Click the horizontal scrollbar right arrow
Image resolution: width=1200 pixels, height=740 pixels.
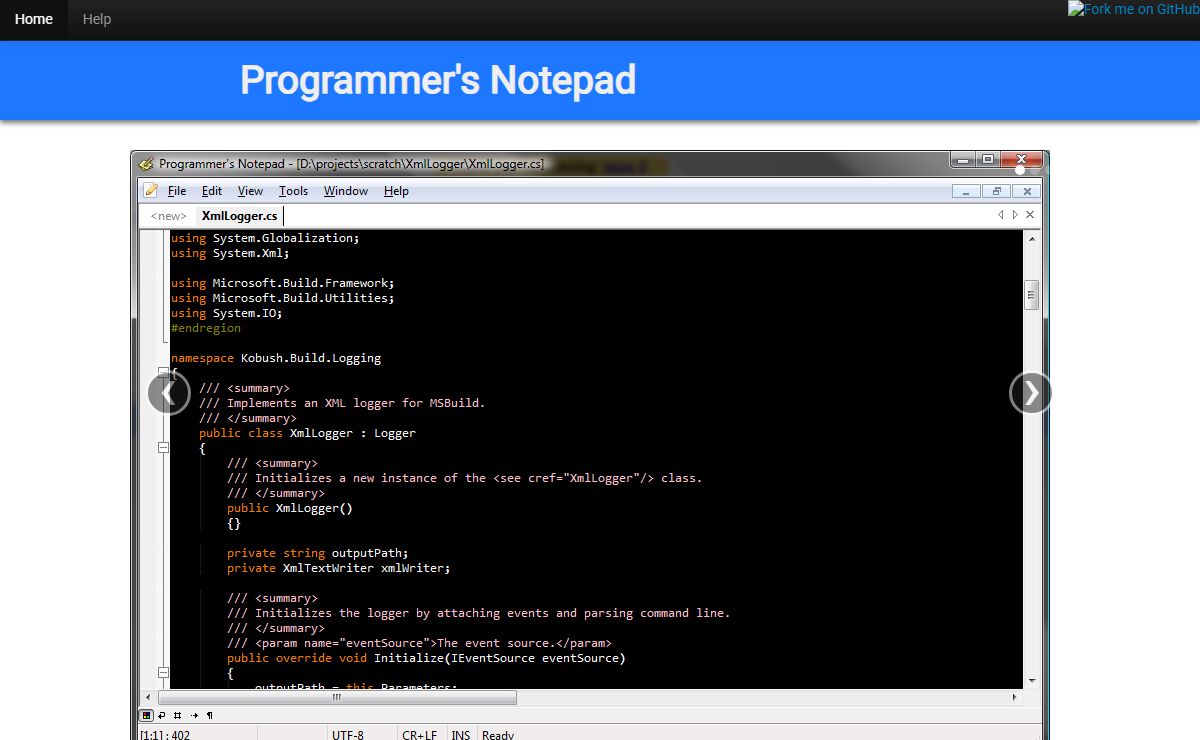click(1014, 697)
